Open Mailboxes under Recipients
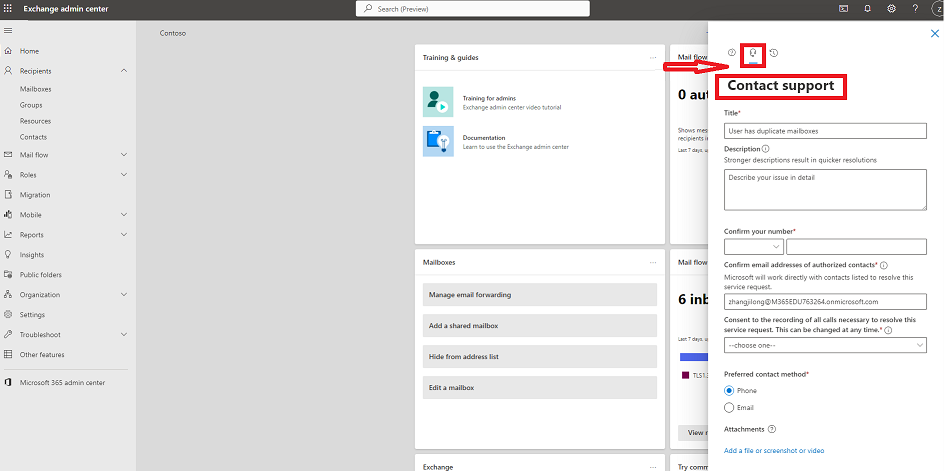This screenshot has width=946, height=472. 36,89
